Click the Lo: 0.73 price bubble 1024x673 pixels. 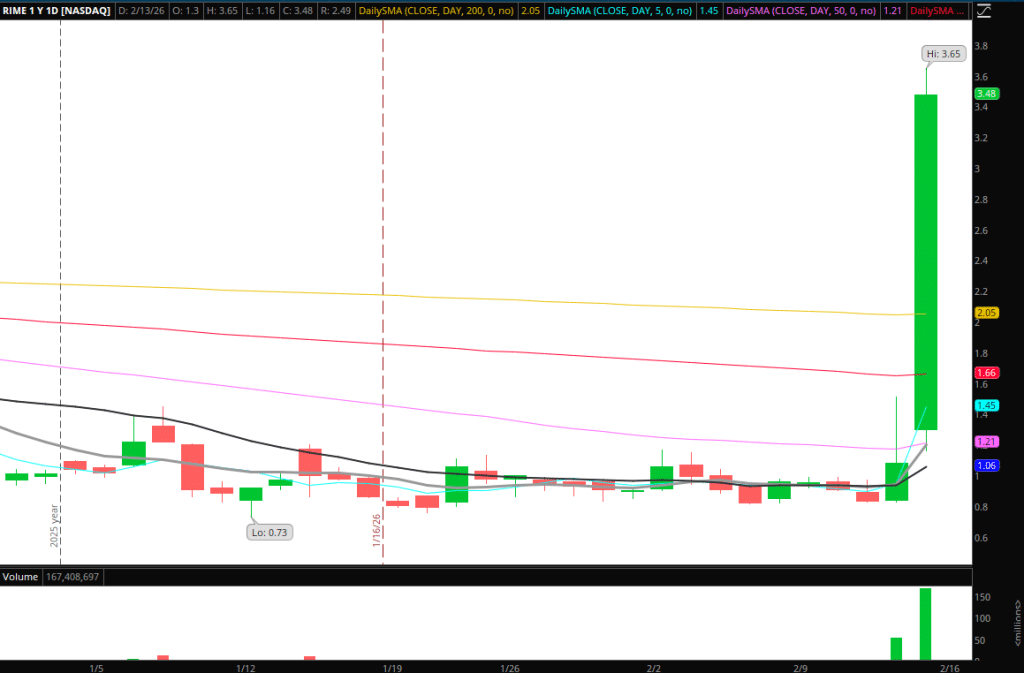[x=269, y=532]
